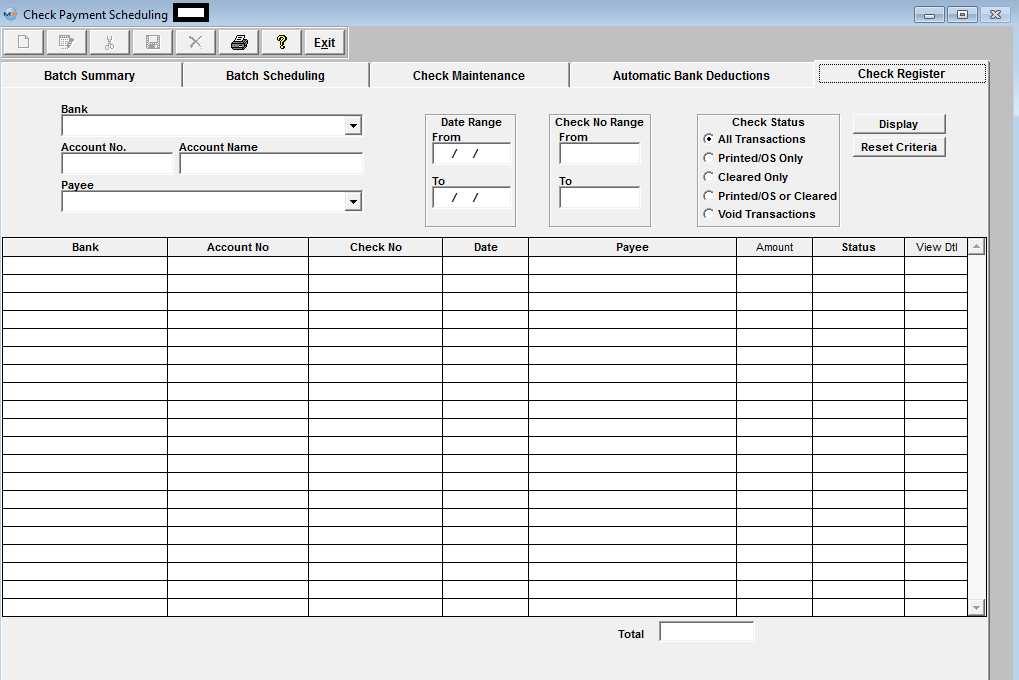This screenshot has width=1019, height=680.
Task: Click the Save floppy disk icon
Action: point(153,42)
